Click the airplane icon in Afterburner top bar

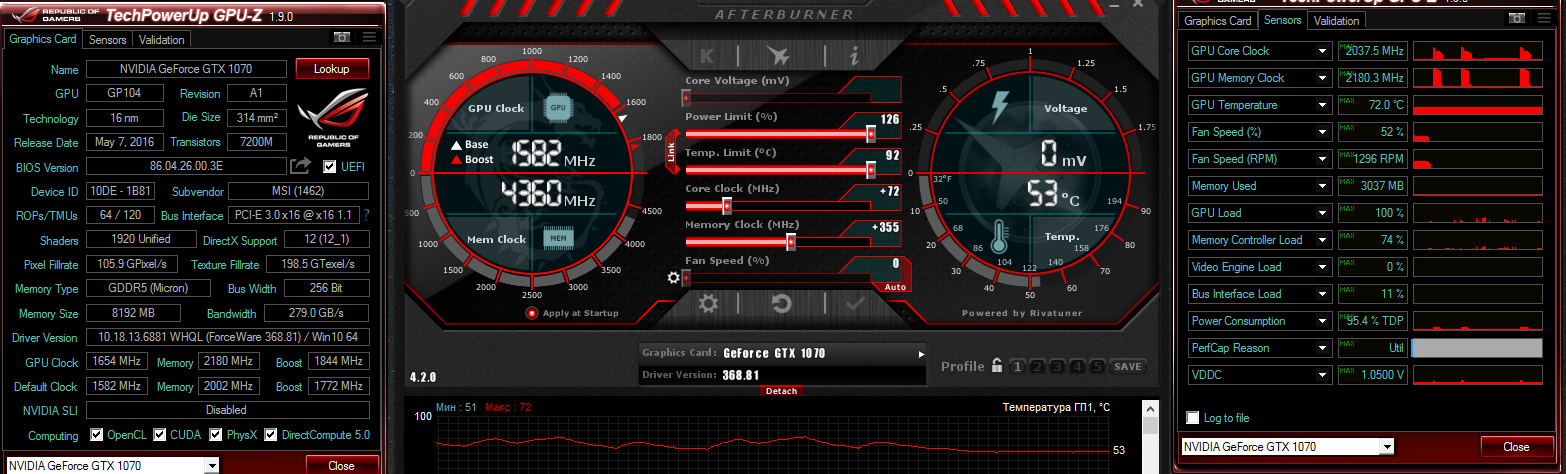778,56
